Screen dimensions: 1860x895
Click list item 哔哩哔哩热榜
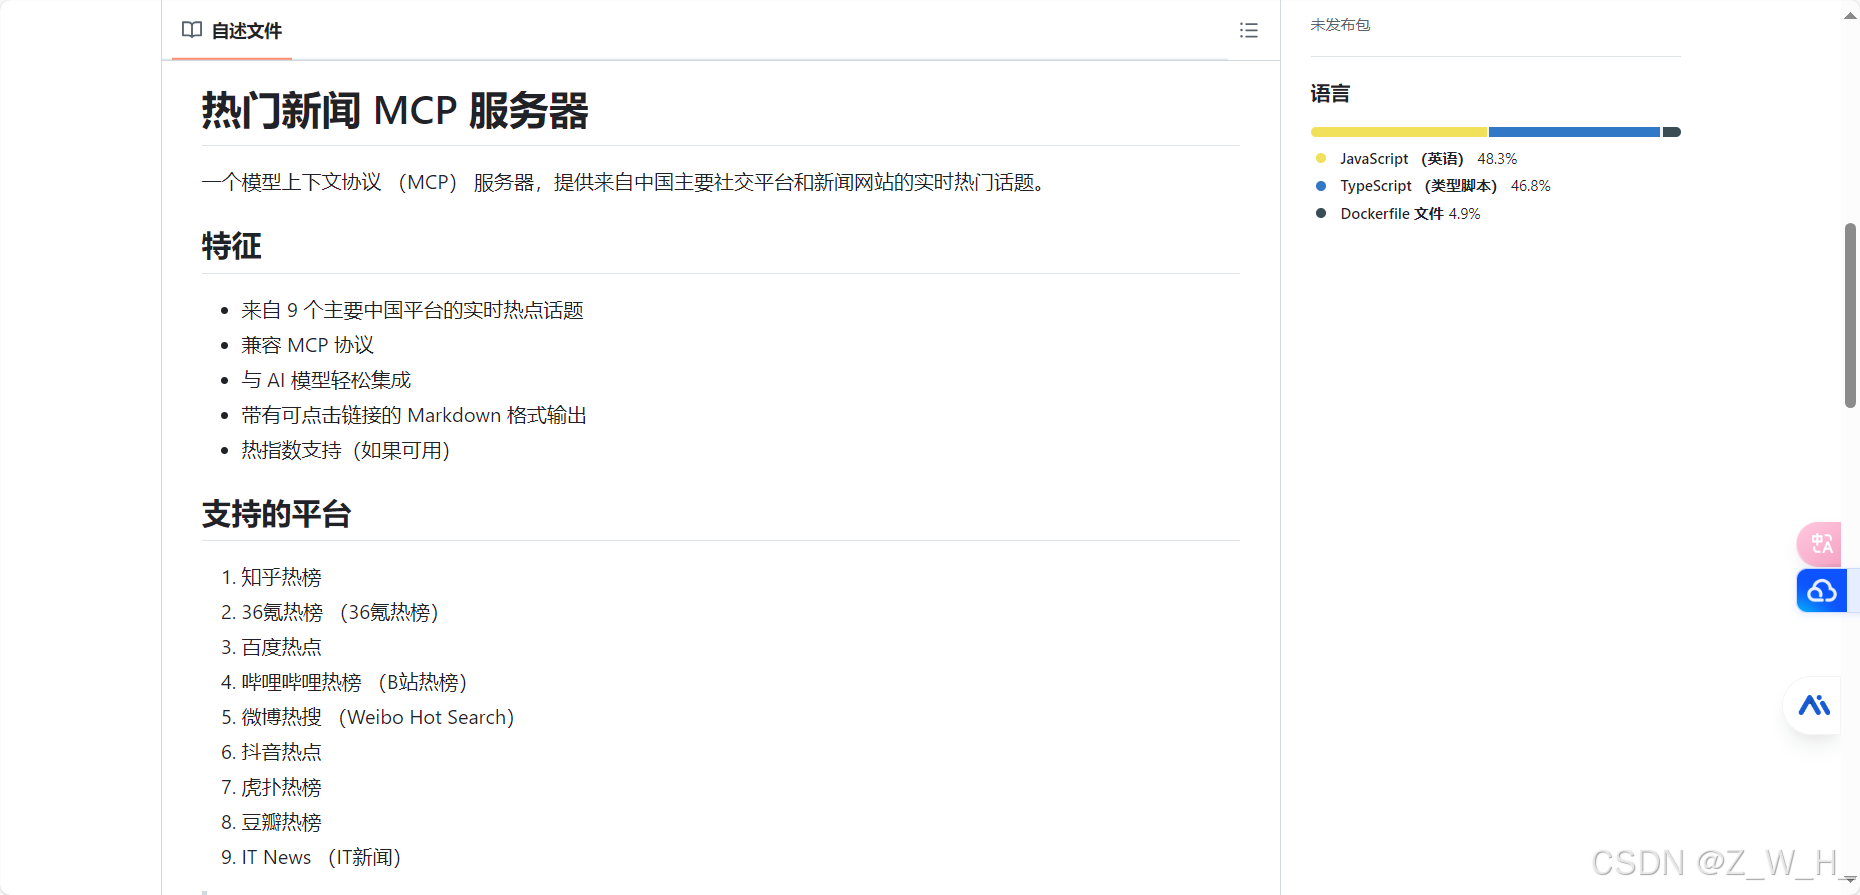coord(354,682)
